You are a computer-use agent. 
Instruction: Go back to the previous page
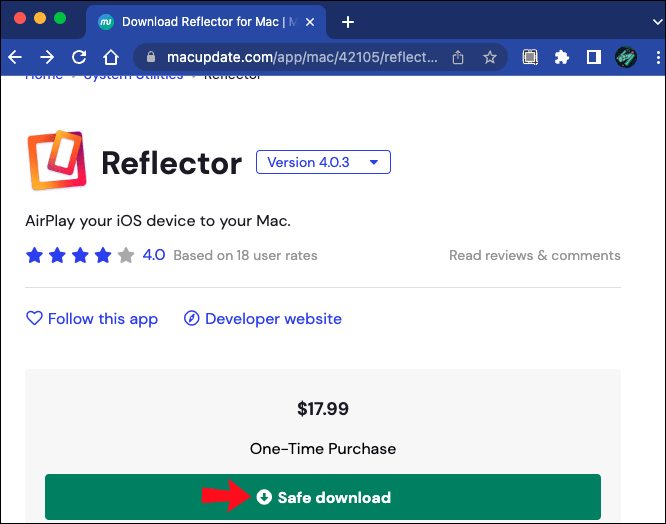point(15,57)
